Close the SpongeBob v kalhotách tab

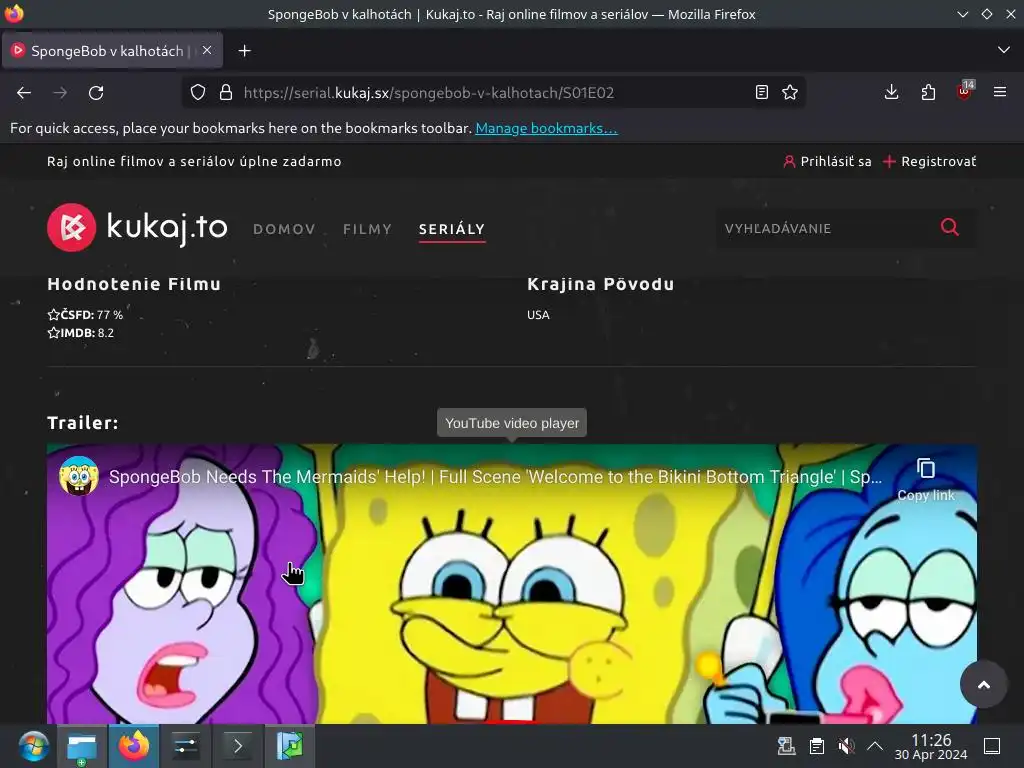[x=206, y=50]
